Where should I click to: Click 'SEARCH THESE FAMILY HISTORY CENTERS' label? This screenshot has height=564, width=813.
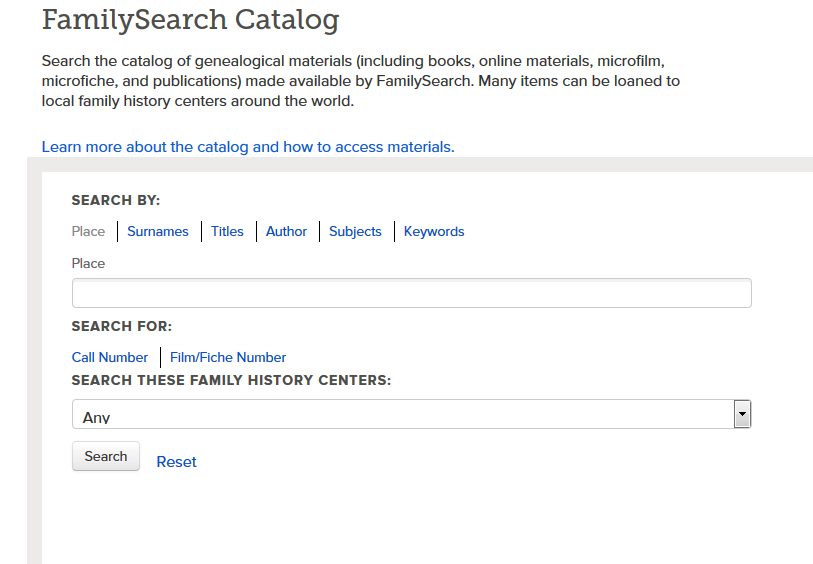pyautogui.click(x=231, y=381)
